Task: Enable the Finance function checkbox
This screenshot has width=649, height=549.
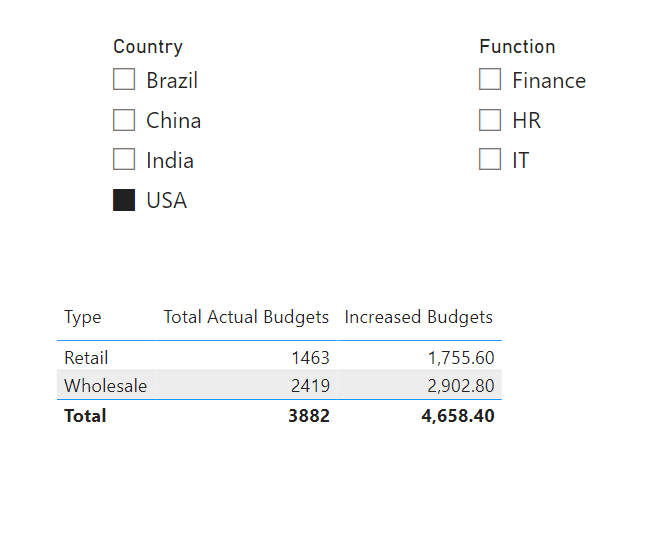Action: (490, 79)
